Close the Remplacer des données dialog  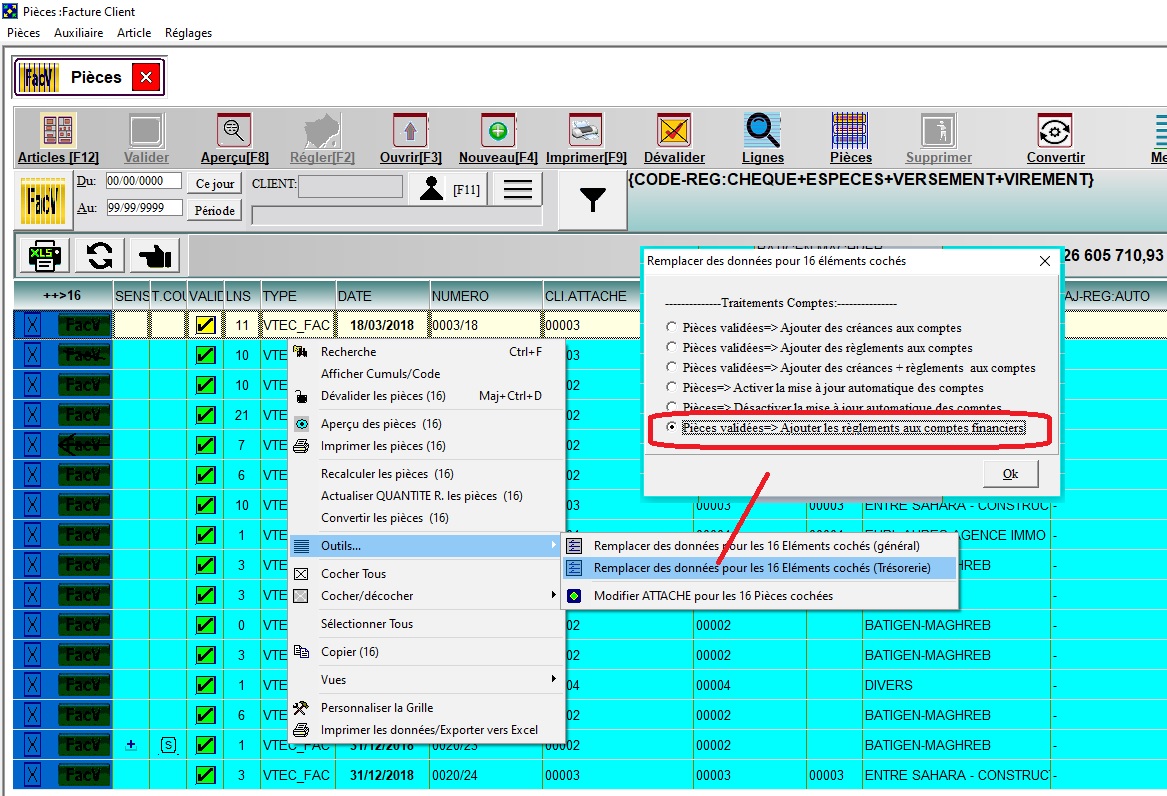(x=1045, y=261)
